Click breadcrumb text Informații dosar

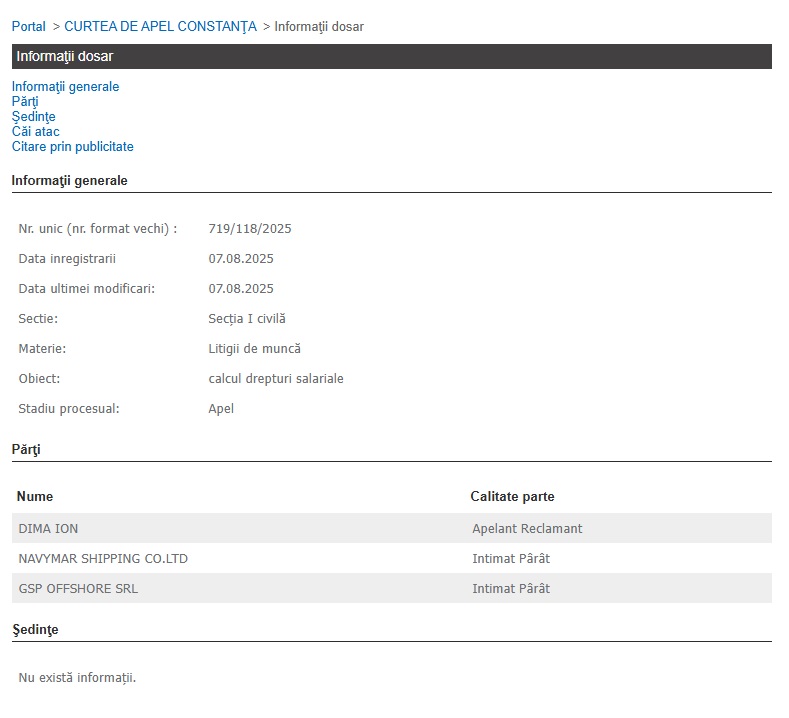[319, 26]
